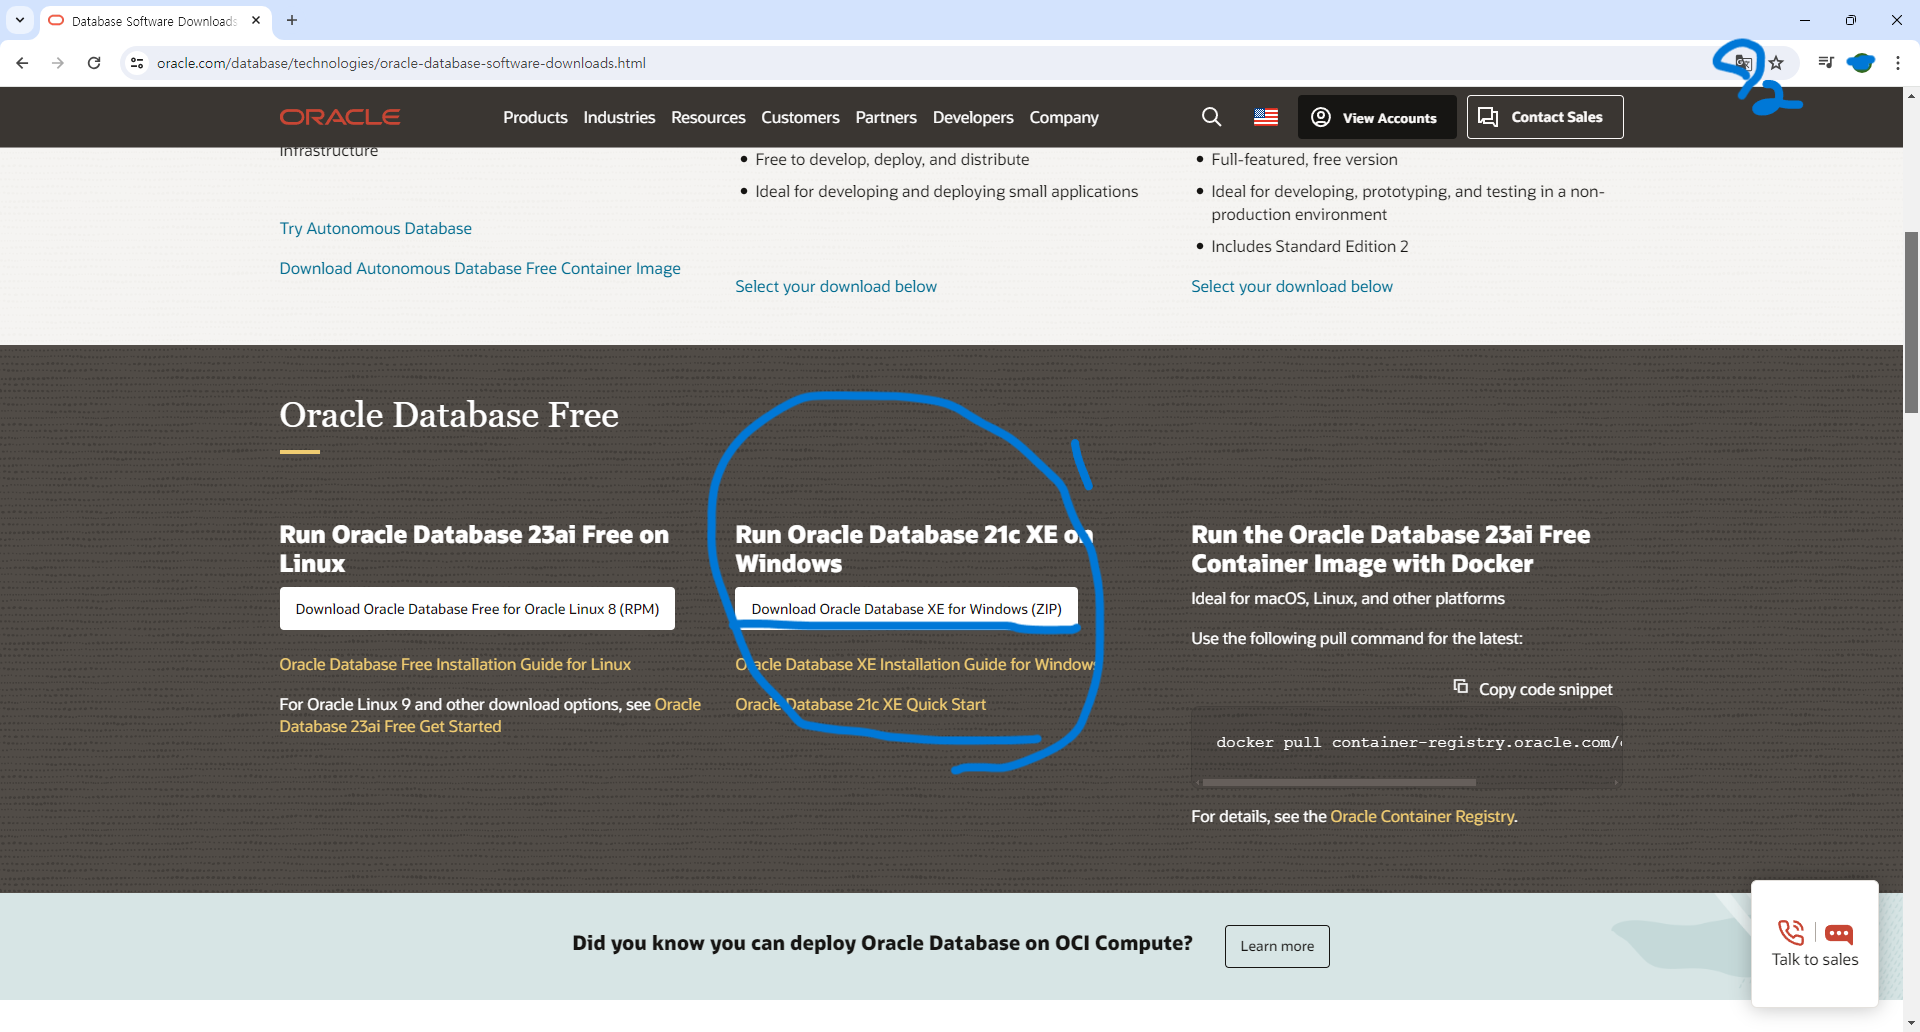Restore down the browser window
The width and height of the screenshot is (1920, 1032).
[x=1851, y=20]
